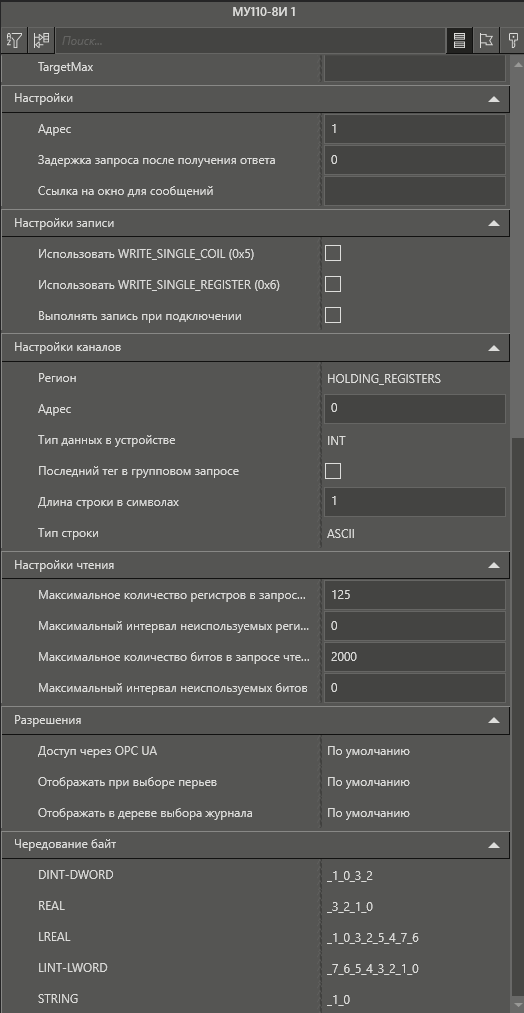524x1013 pixels.
Task: Select the Тип строки property label
Action: (68, 534)
